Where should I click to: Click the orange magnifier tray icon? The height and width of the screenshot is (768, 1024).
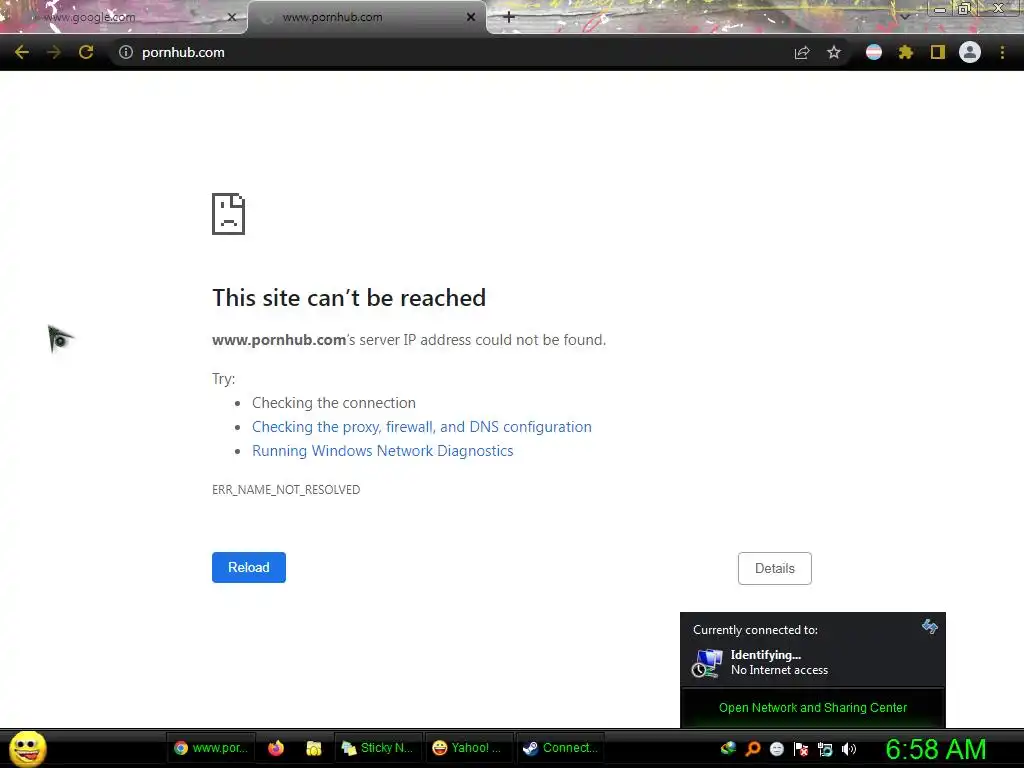coord(752,748)
